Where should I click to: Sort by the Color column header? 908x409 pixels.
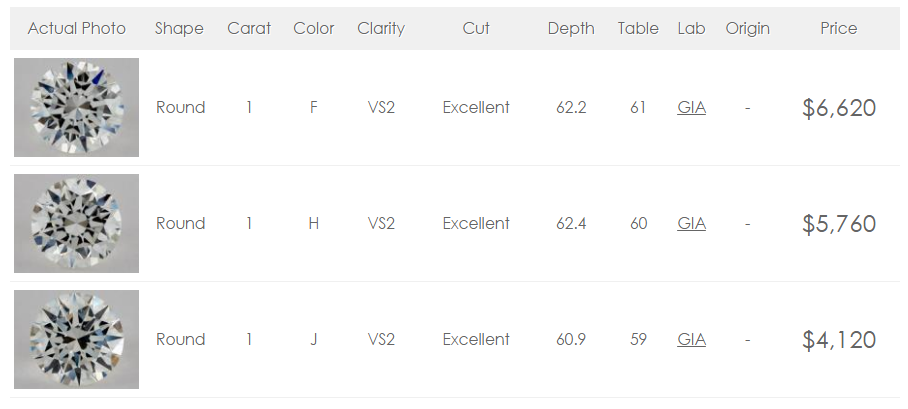(x=313, y=28)
